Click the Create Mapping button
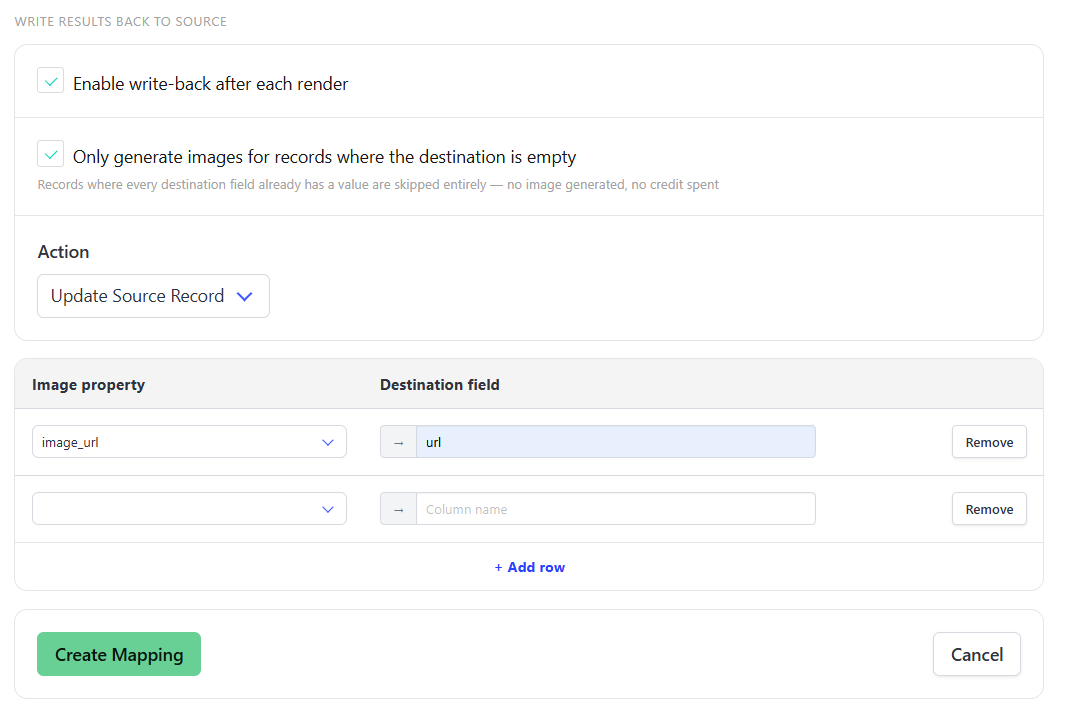The height and width of the screenshot is (714, 1072). coord(119,654)
